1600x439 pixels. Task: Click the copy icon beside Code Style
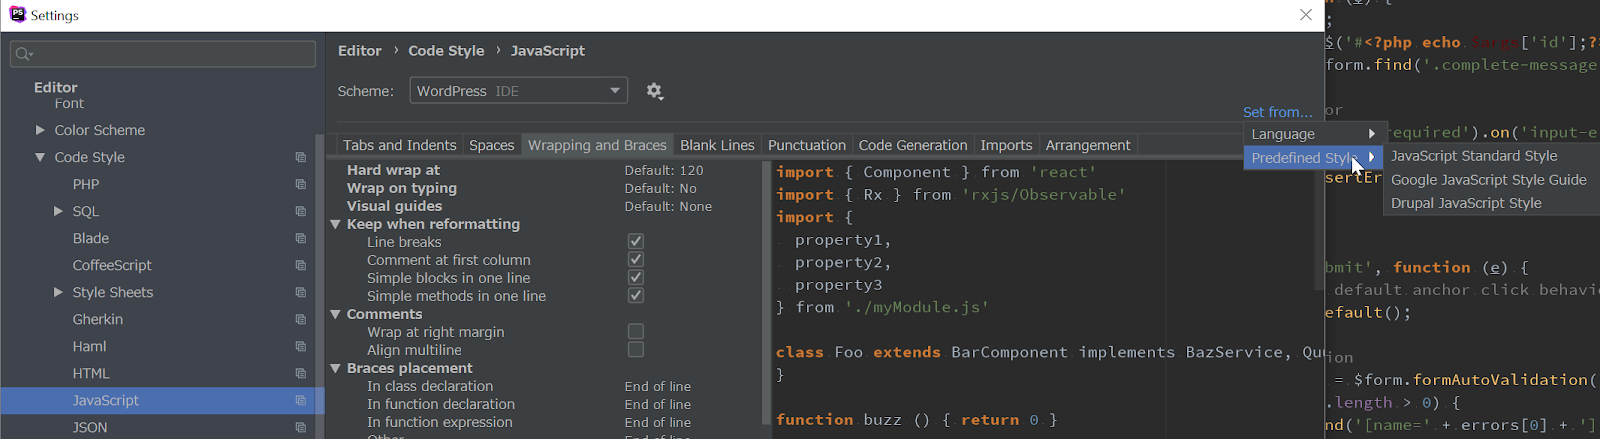(300, 157)
